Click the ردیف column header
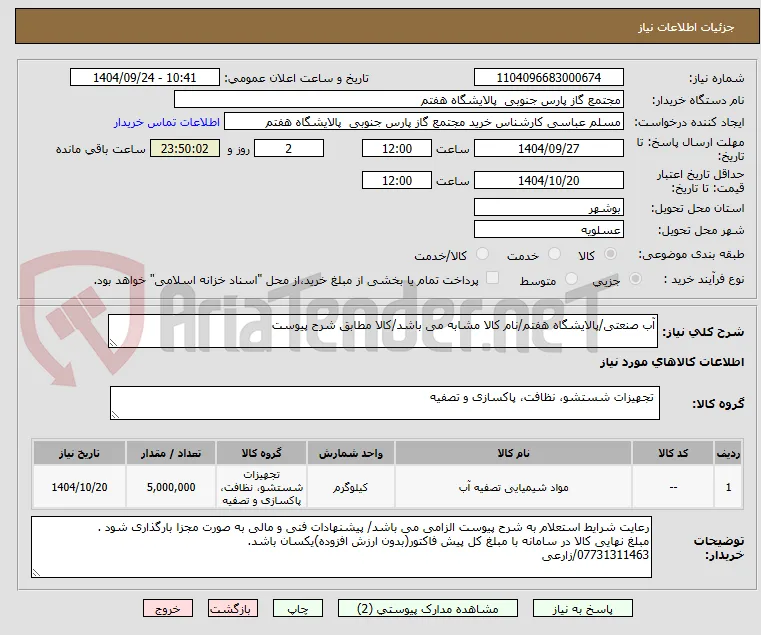This screenshot has height=635, width=761. coord(728,453)
